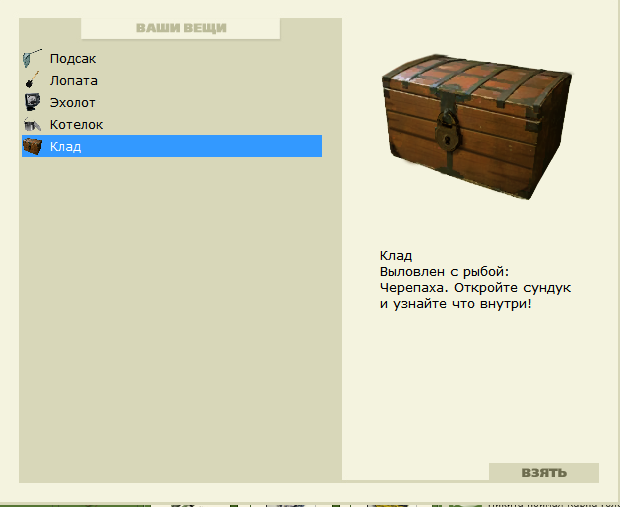Select the Лопата item in the list
Screen dimensions: 620x507
[172, 80]
